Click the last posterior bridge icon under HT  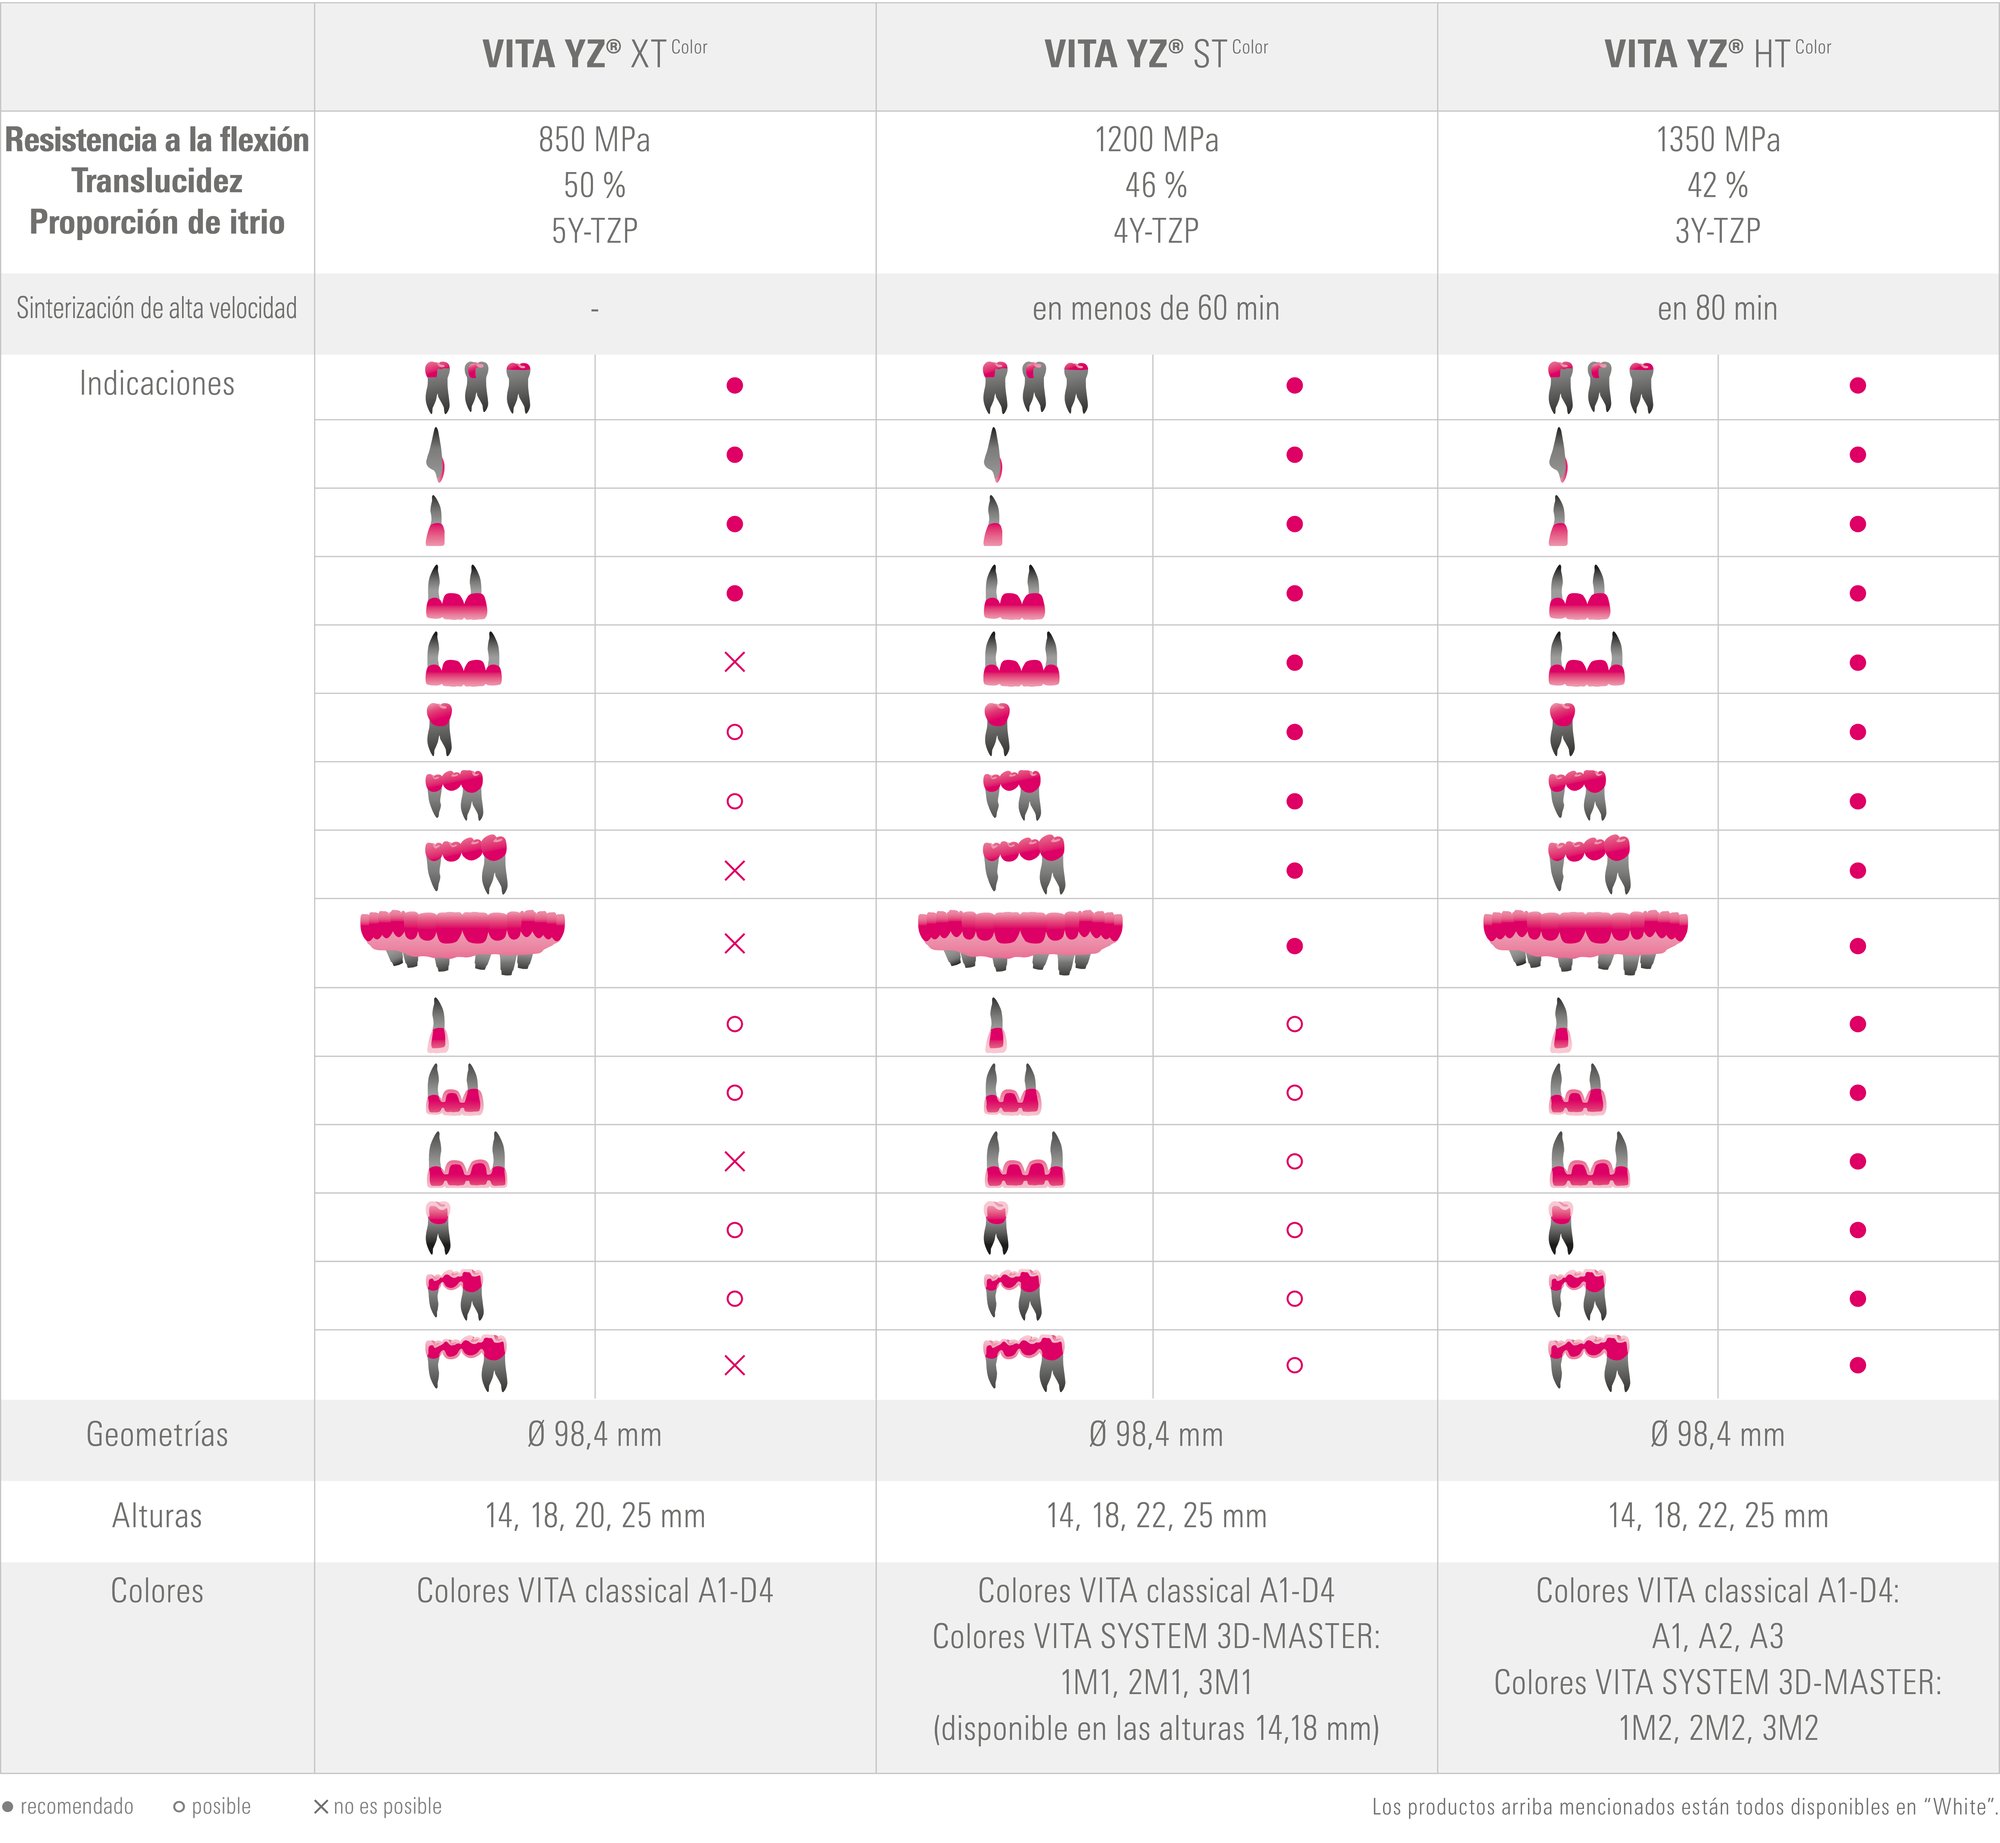point(1589,1363)
